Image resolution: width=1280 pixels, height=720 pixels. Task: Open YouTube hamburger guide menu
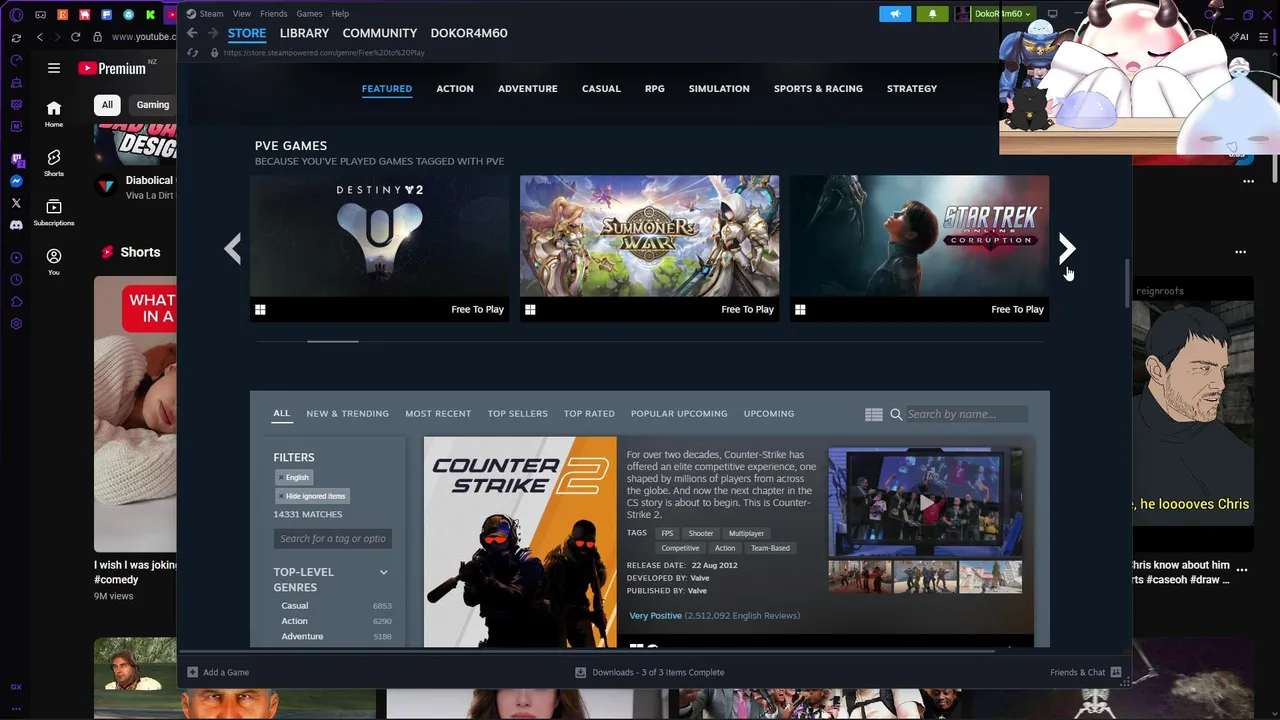(x=54, y=68)
